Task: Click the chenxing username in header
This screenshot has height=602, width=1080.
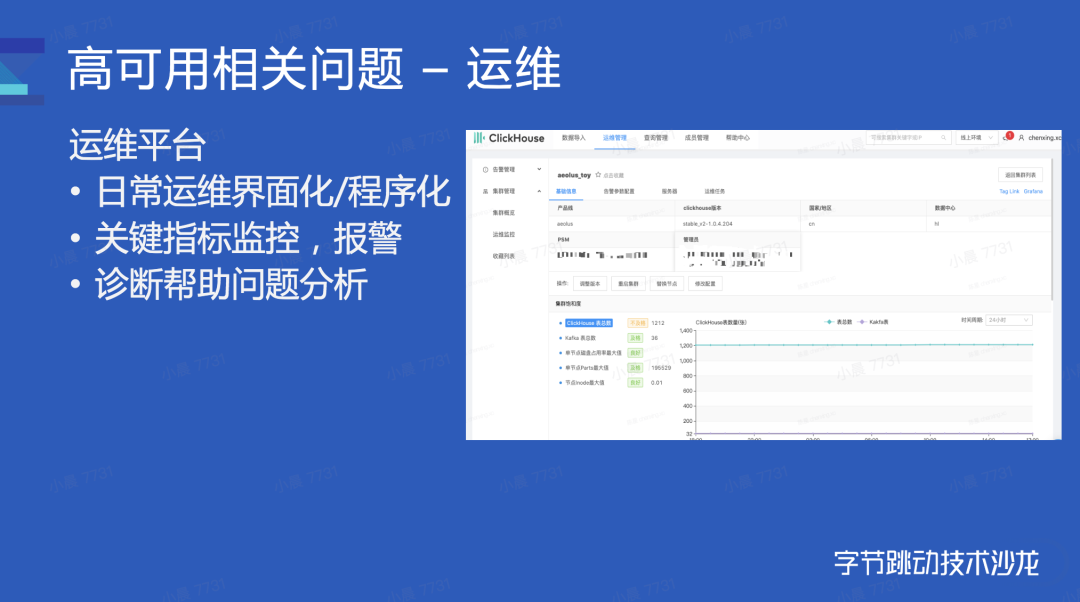Action: pos(1044,138)
